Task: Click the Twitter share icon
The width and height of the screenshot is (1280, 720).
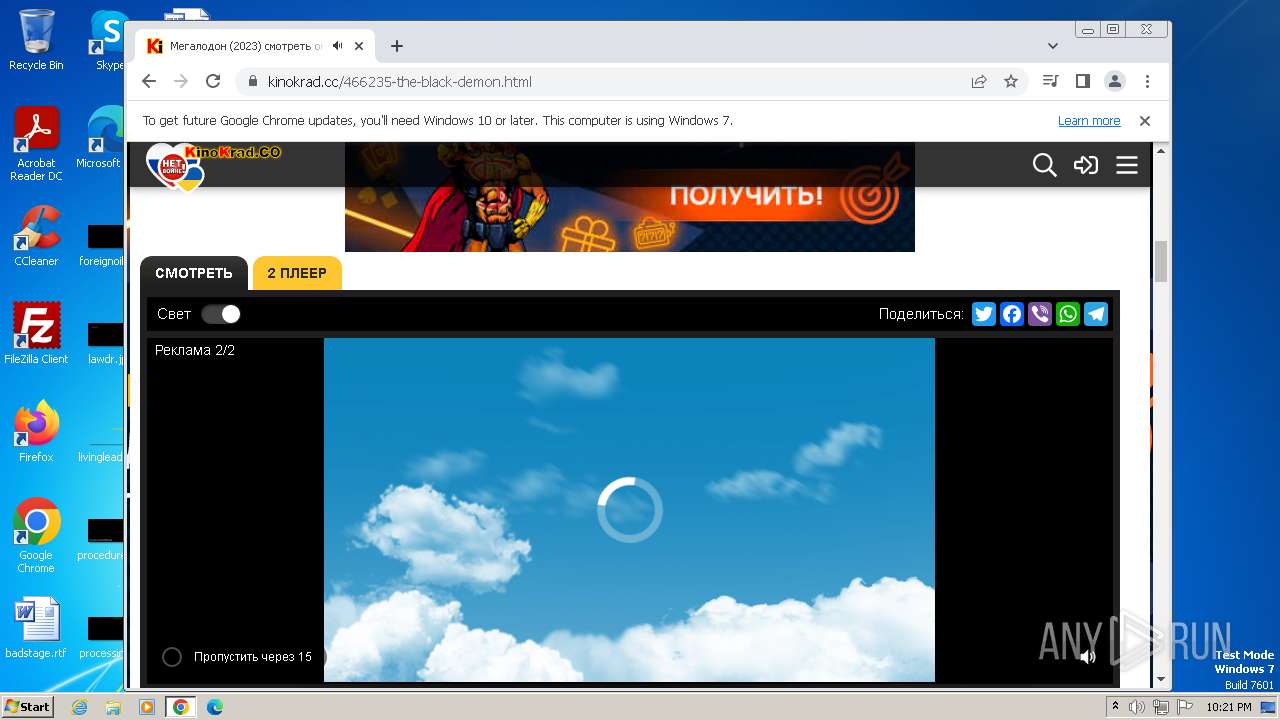Action: (x=984, y=314)
